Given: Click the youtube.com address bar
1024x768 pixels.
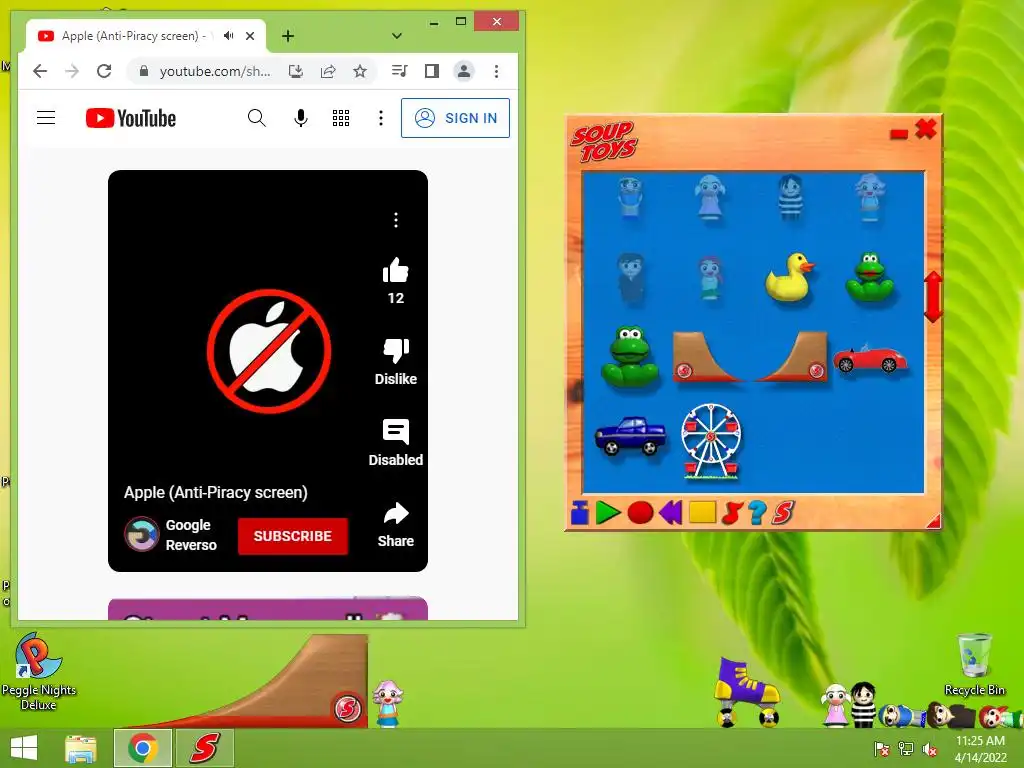Looking at the screenshot, I should pos(215,71).
